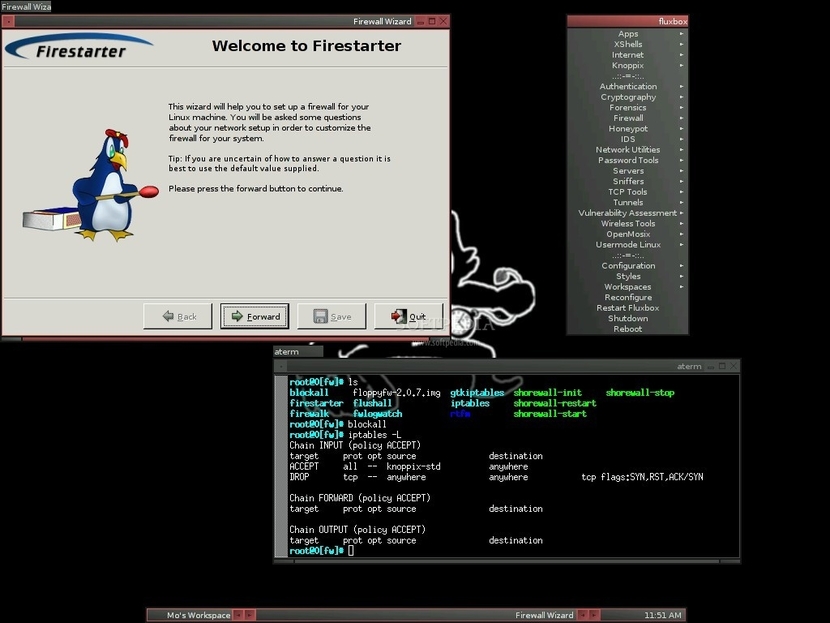Open the IDS submenu
This screenshot has height=623, width=830.
pyautogui.click(x=628, y=139)
